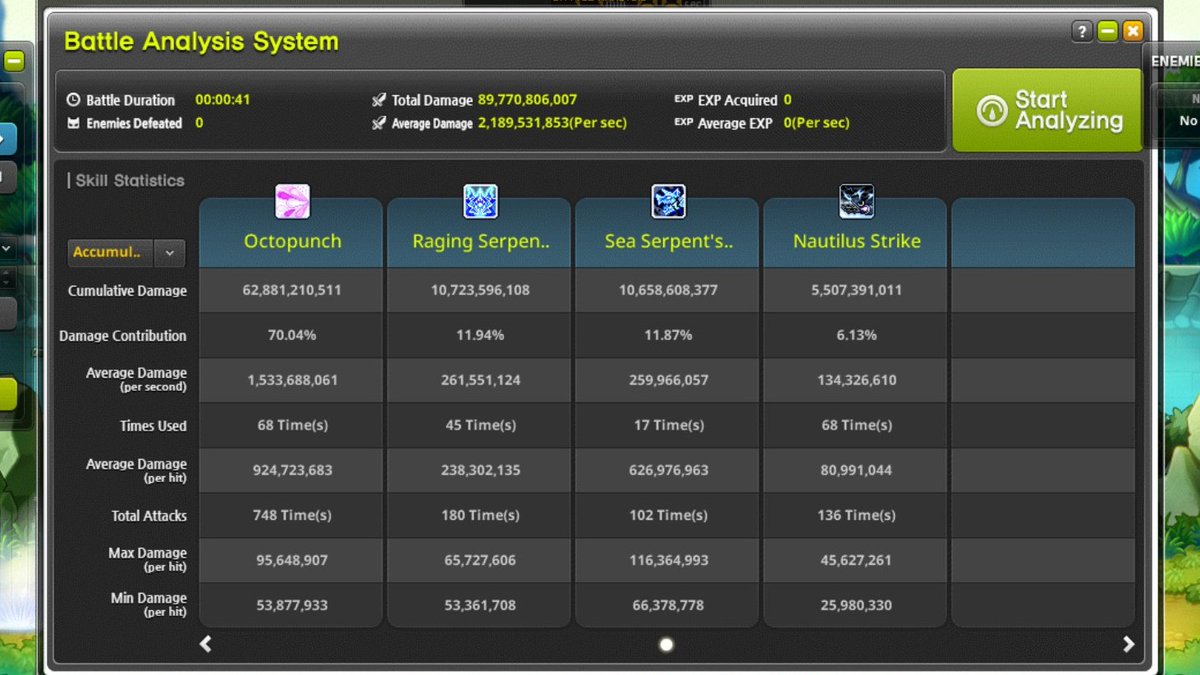Click the Total Attacks row label
Image resolution: width=1200 pixels, height=675 pixels.
pos(149,516)
